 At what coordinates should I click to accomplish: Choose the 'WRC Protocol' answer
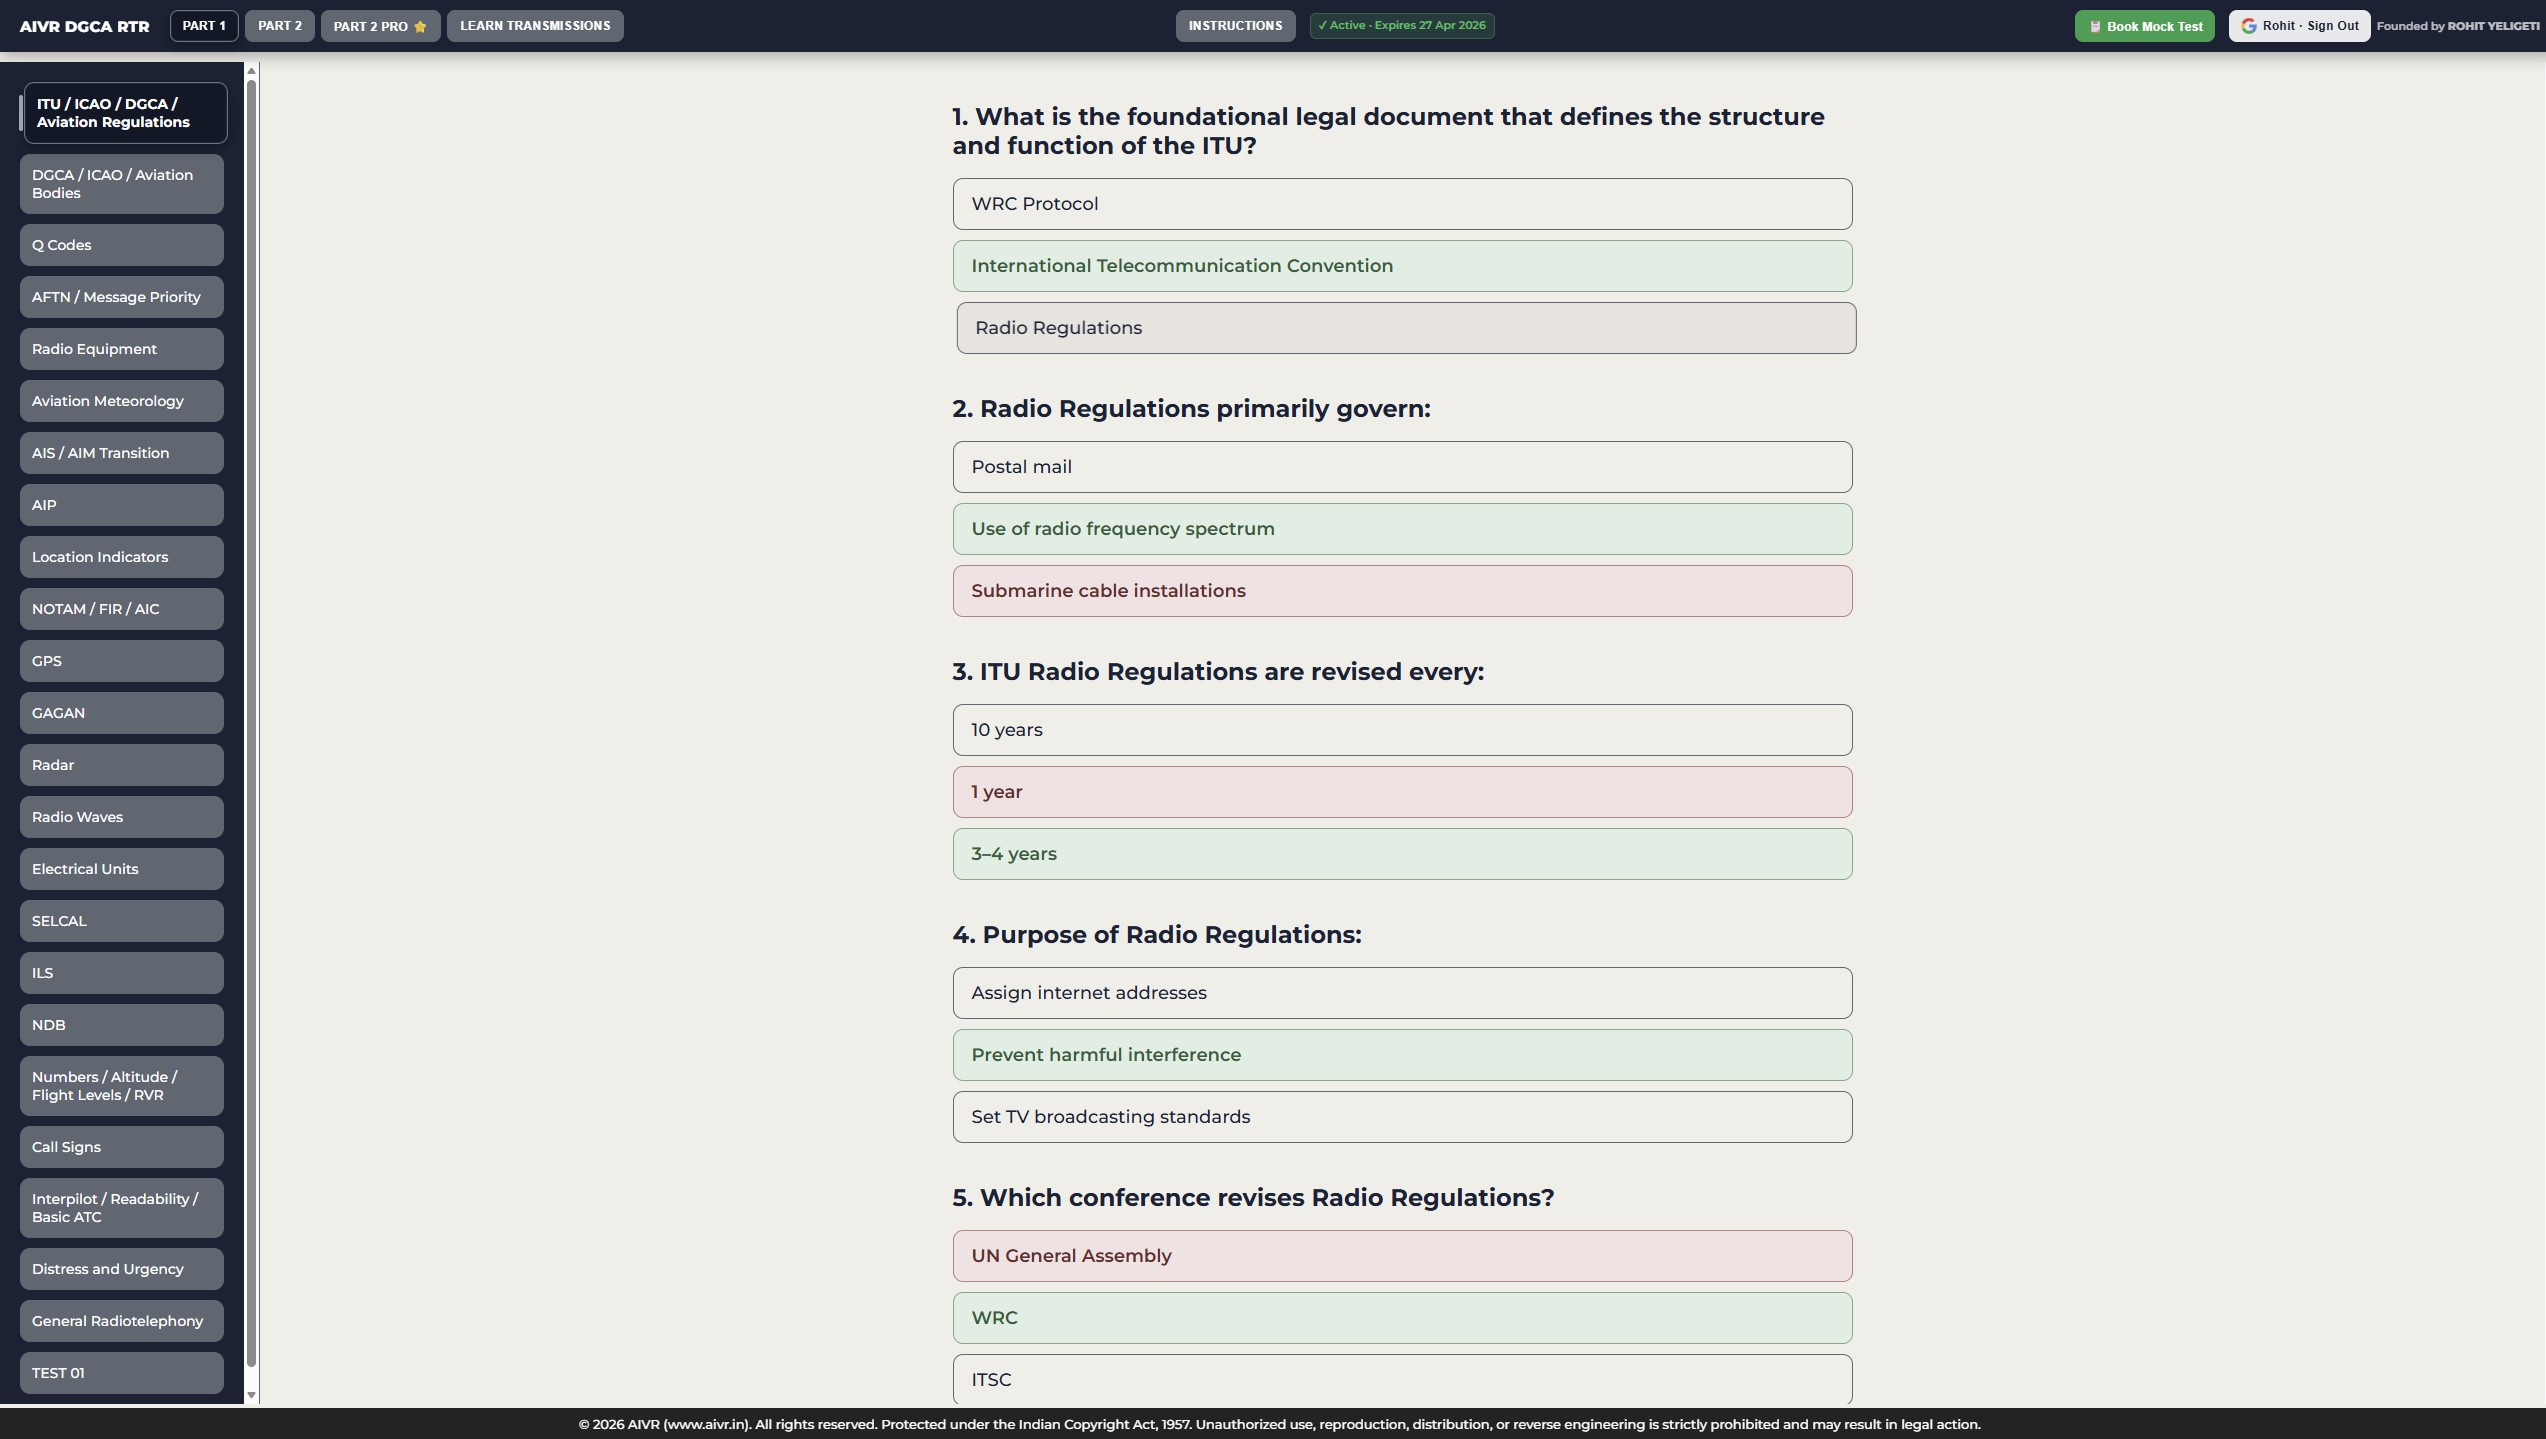tap(1401, 204)
